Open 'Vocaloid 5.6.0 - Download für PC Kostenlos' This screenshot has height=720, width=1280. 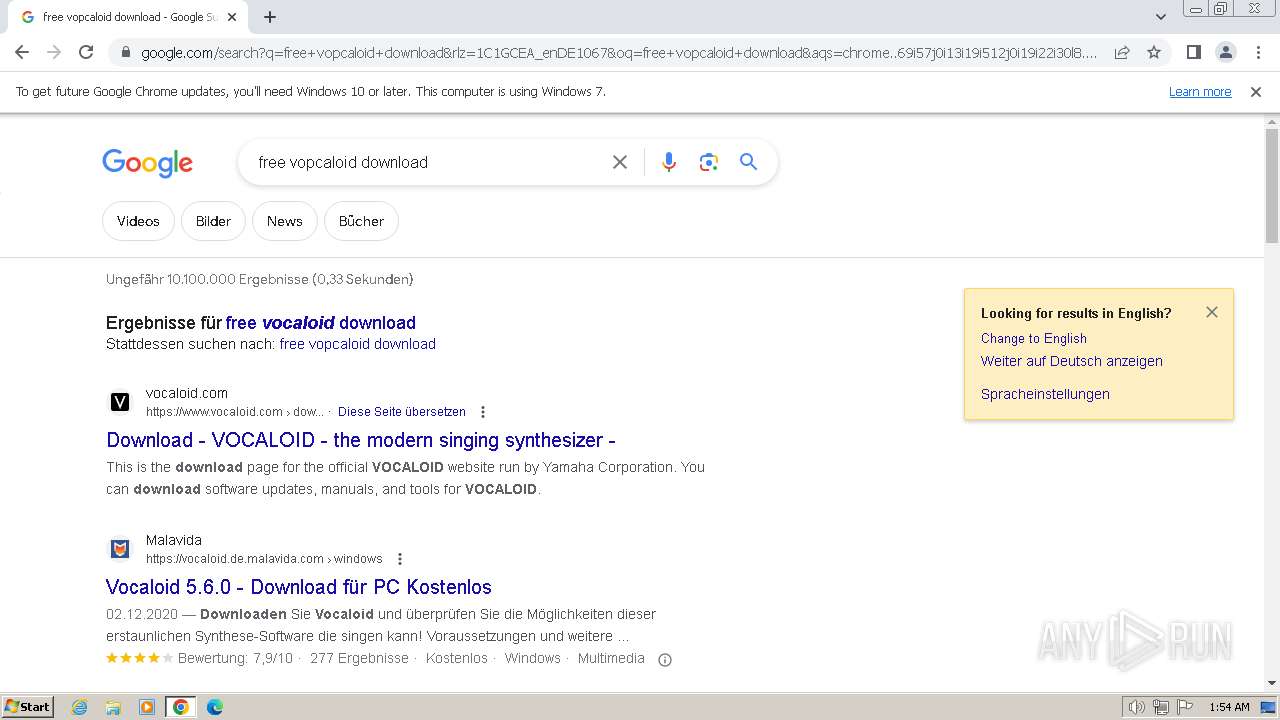(x=299, y=587)
